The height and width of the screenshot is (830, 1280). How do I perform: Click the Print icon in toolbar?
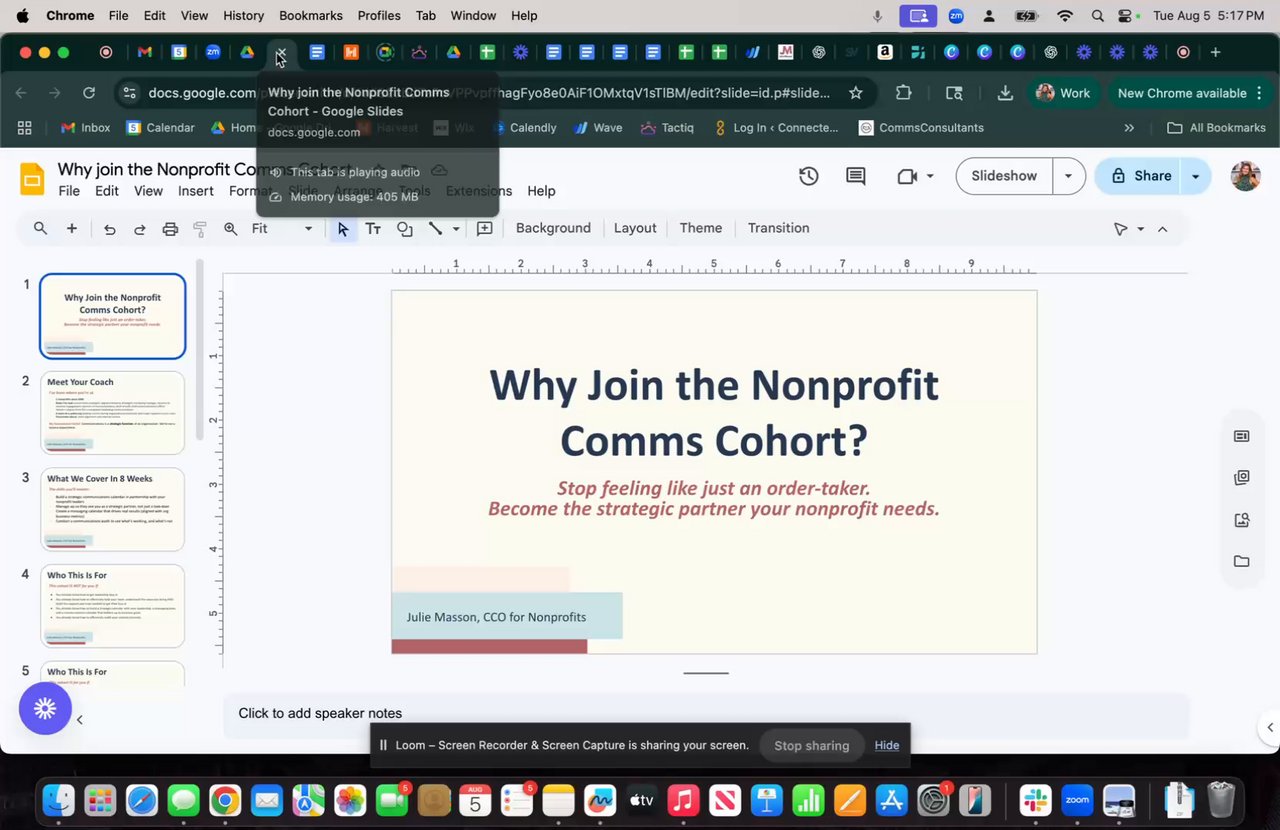coord(170,229)
